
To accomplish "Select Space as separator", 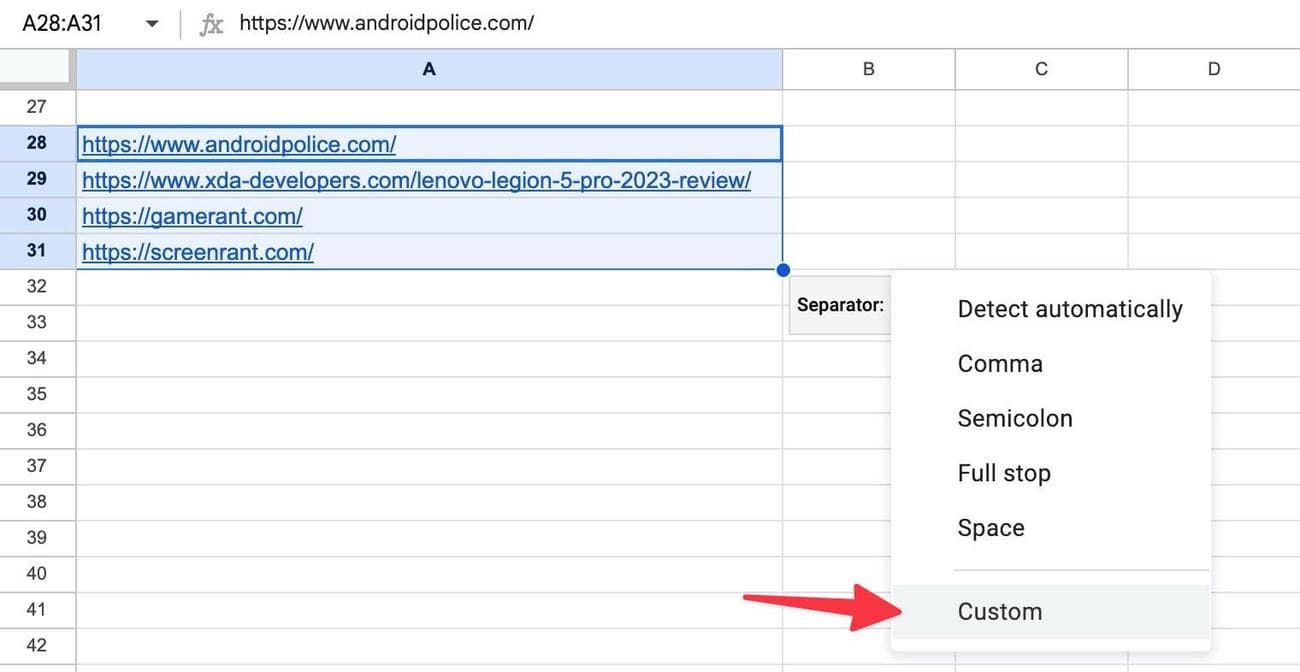I will pos(990,528).
